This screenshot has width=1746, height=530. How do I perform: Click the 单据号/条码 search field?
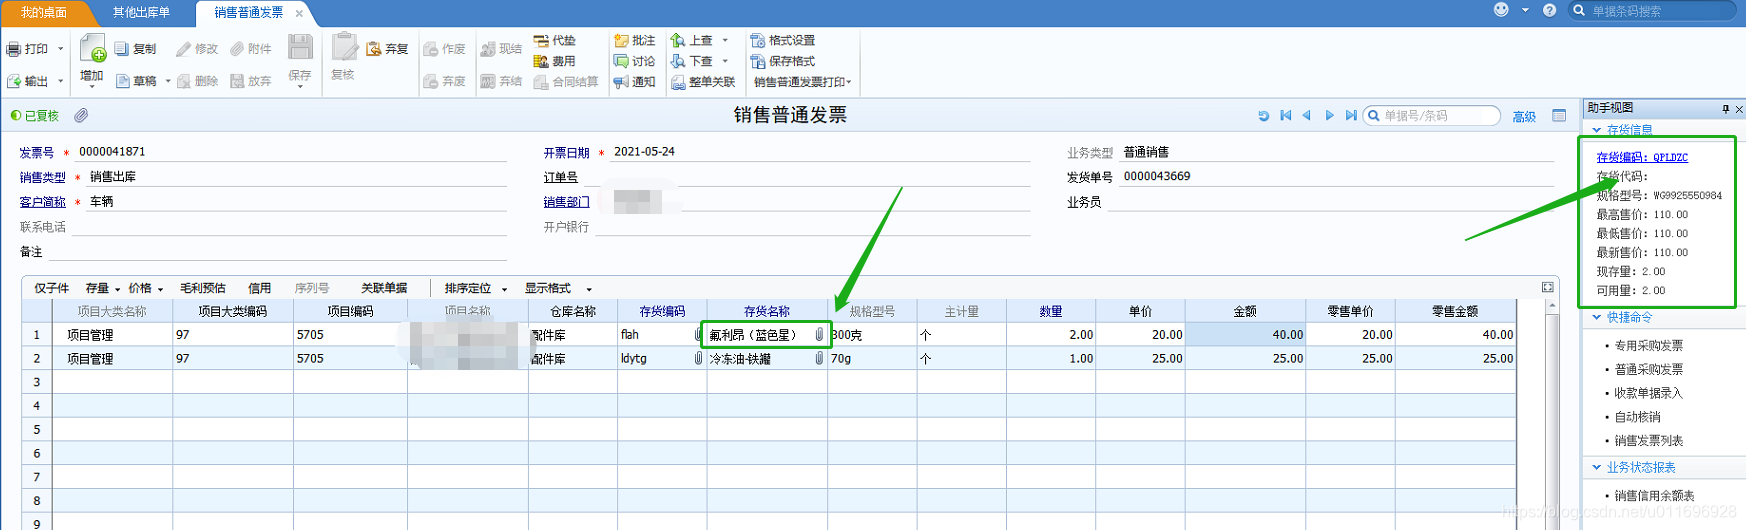click(1438, 116)
